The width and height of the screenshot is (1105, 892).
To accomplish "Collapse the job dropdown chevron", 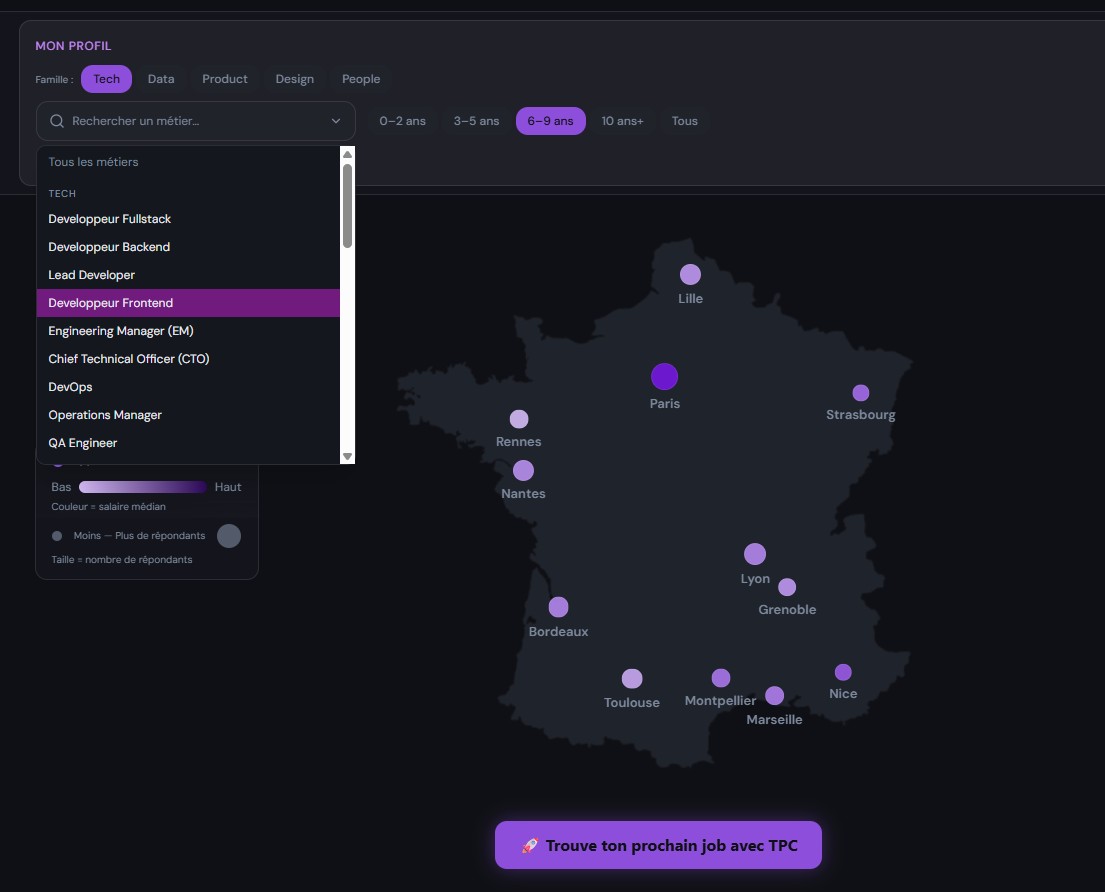I will pyautogui.click(x=335, y=121).
